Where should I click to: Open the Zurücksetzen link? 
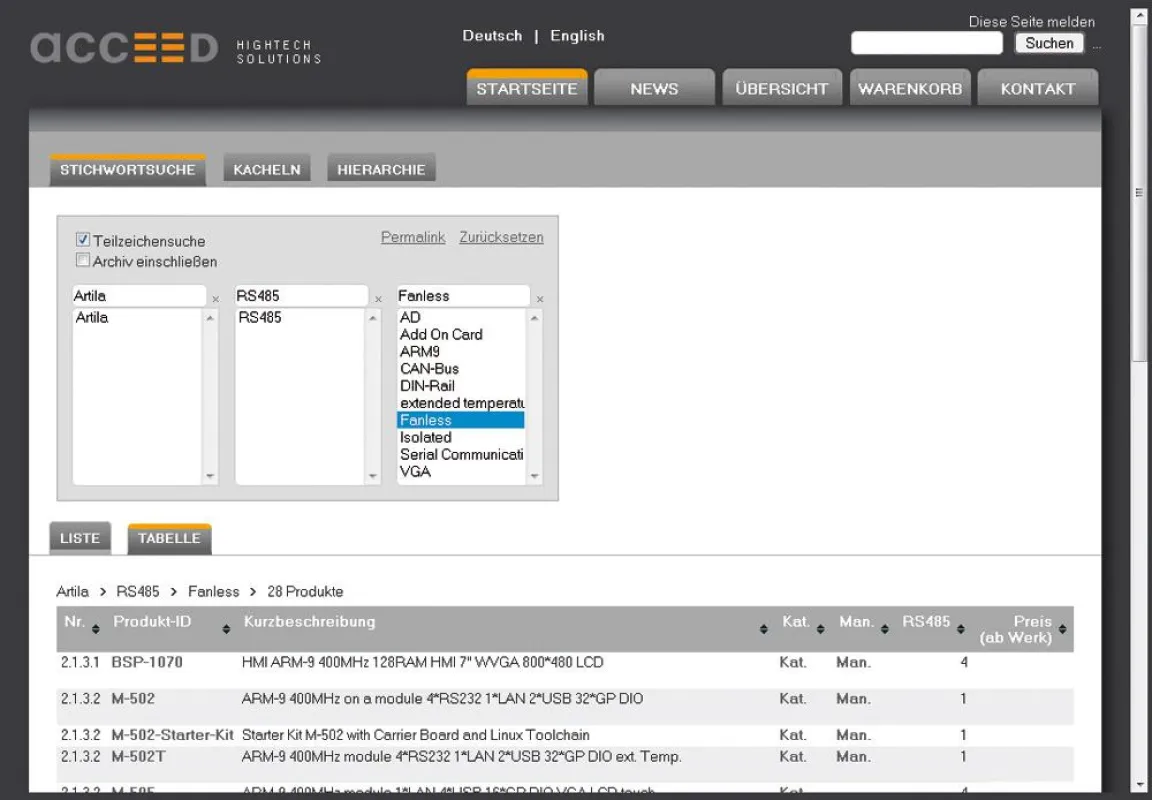pos(502,237)
